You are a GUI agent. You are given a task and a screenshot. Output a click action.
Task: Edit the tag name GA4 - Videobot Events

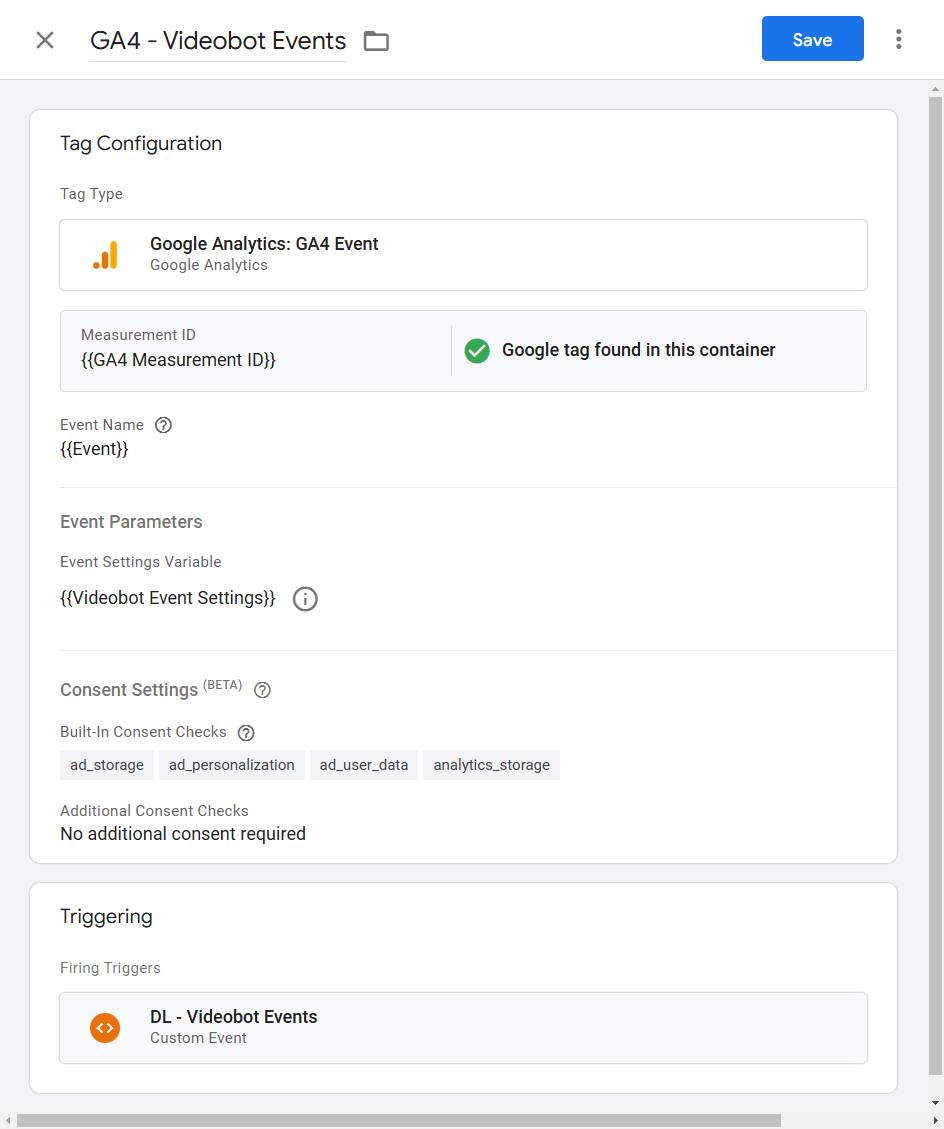coord(218,41)
